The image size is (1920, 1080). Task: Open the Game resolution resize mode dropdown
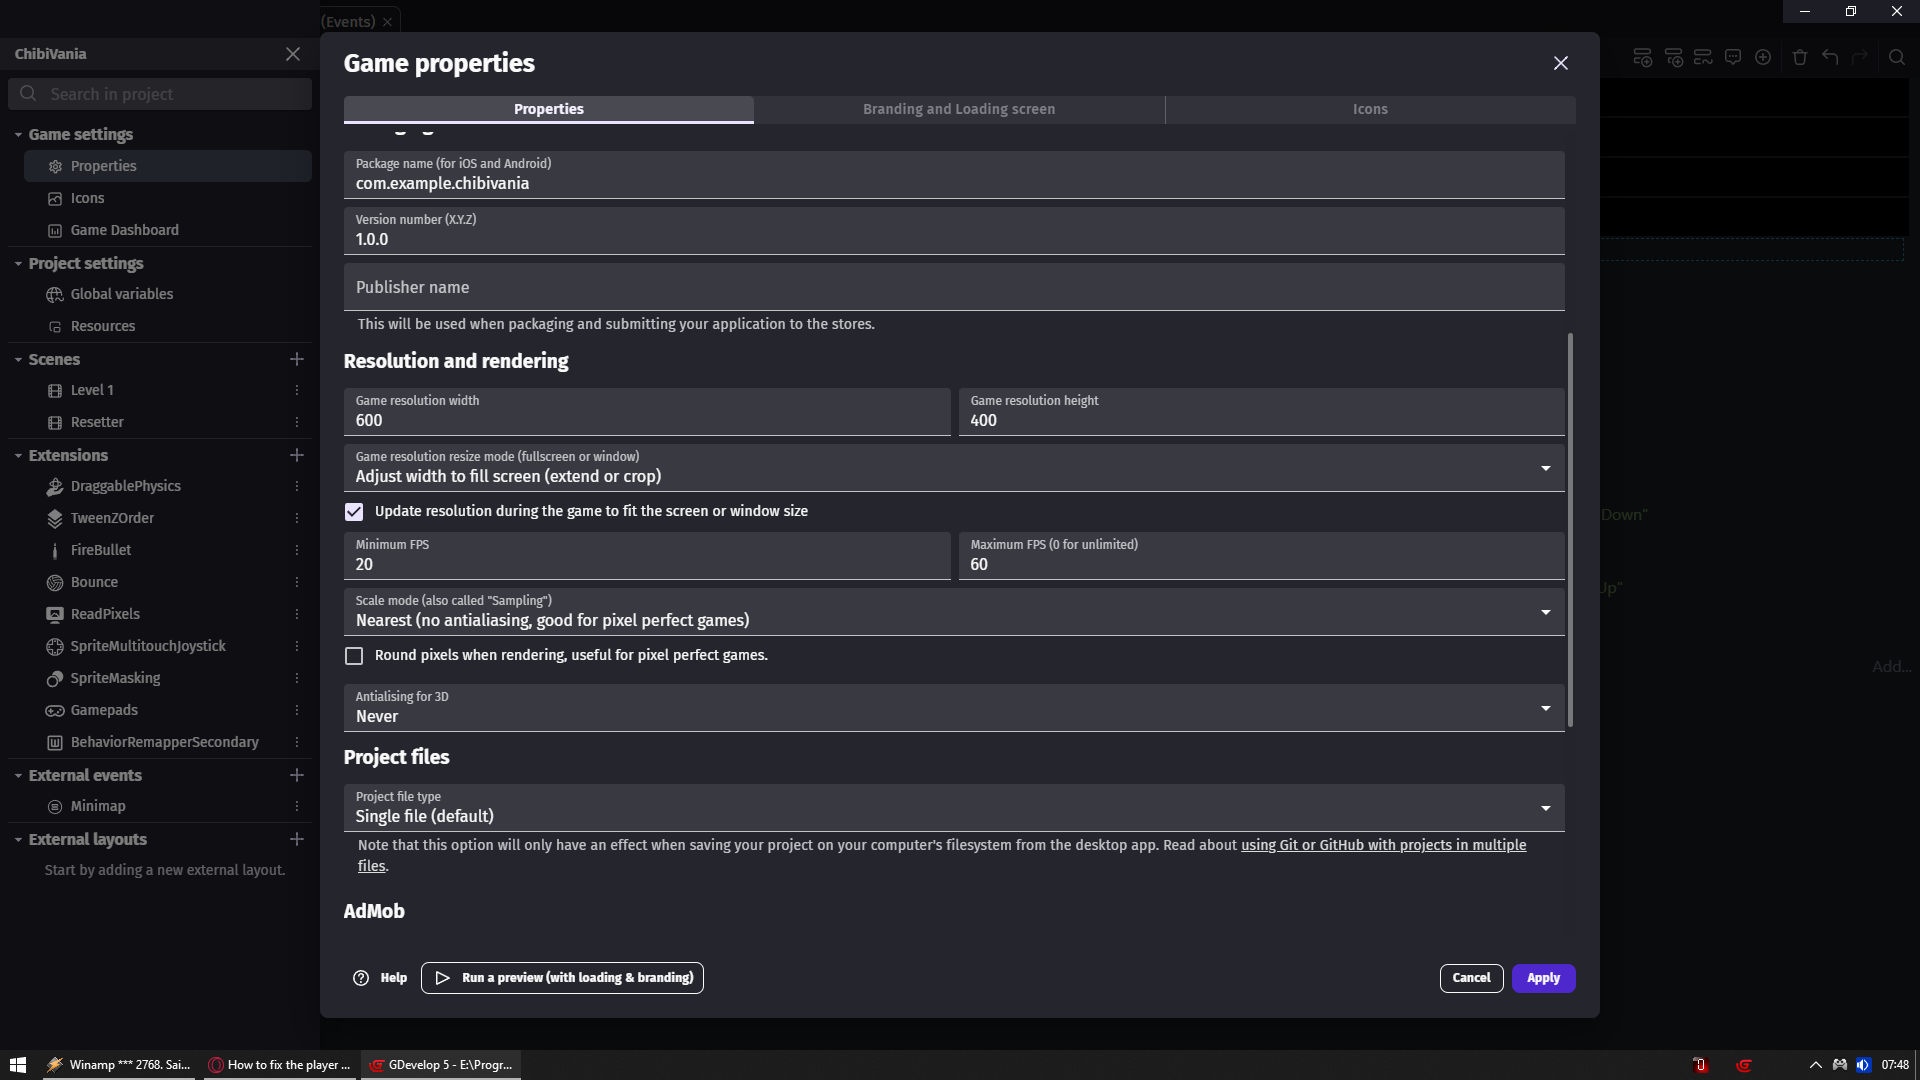click(x=1545, y=467)
